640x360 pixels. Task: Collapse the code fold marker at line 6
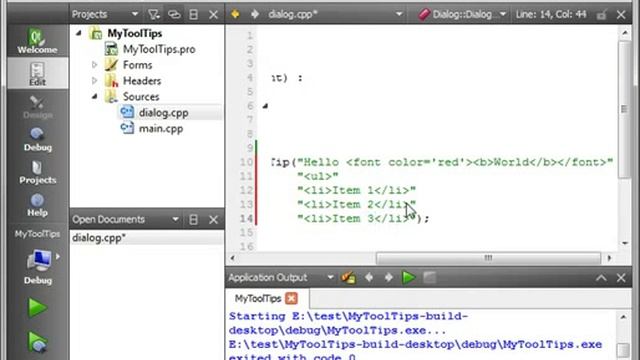(x=265, y=106)
